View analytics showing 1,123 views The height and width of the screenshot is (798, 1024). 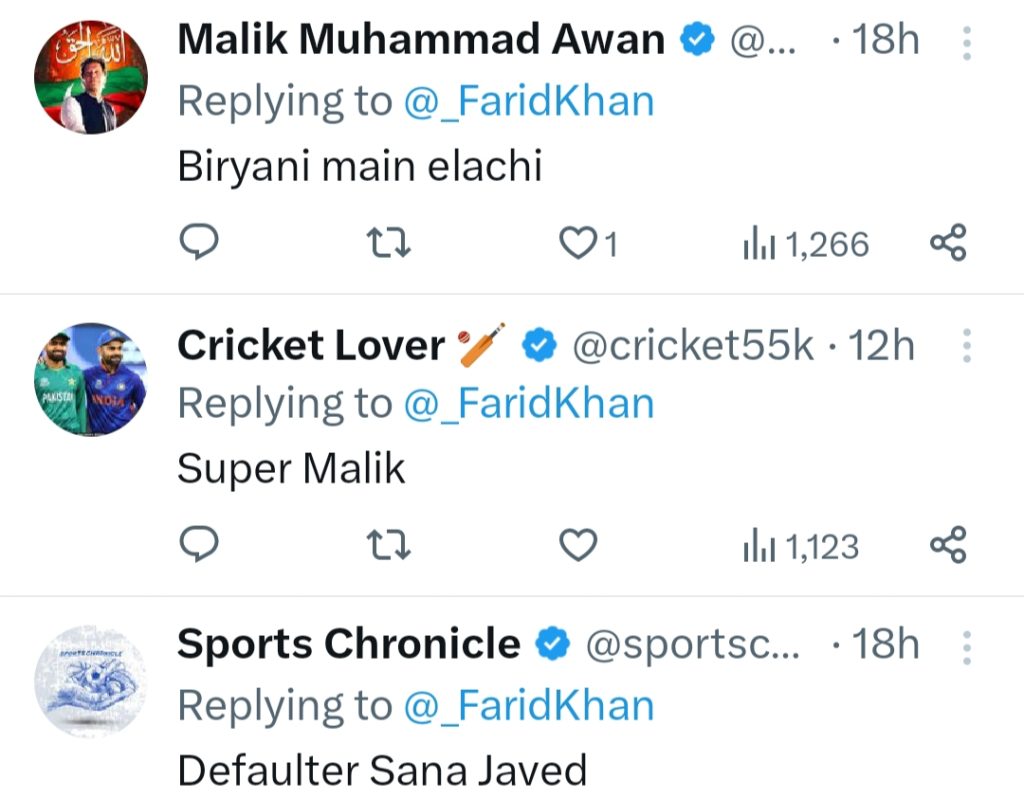point(800,546)
